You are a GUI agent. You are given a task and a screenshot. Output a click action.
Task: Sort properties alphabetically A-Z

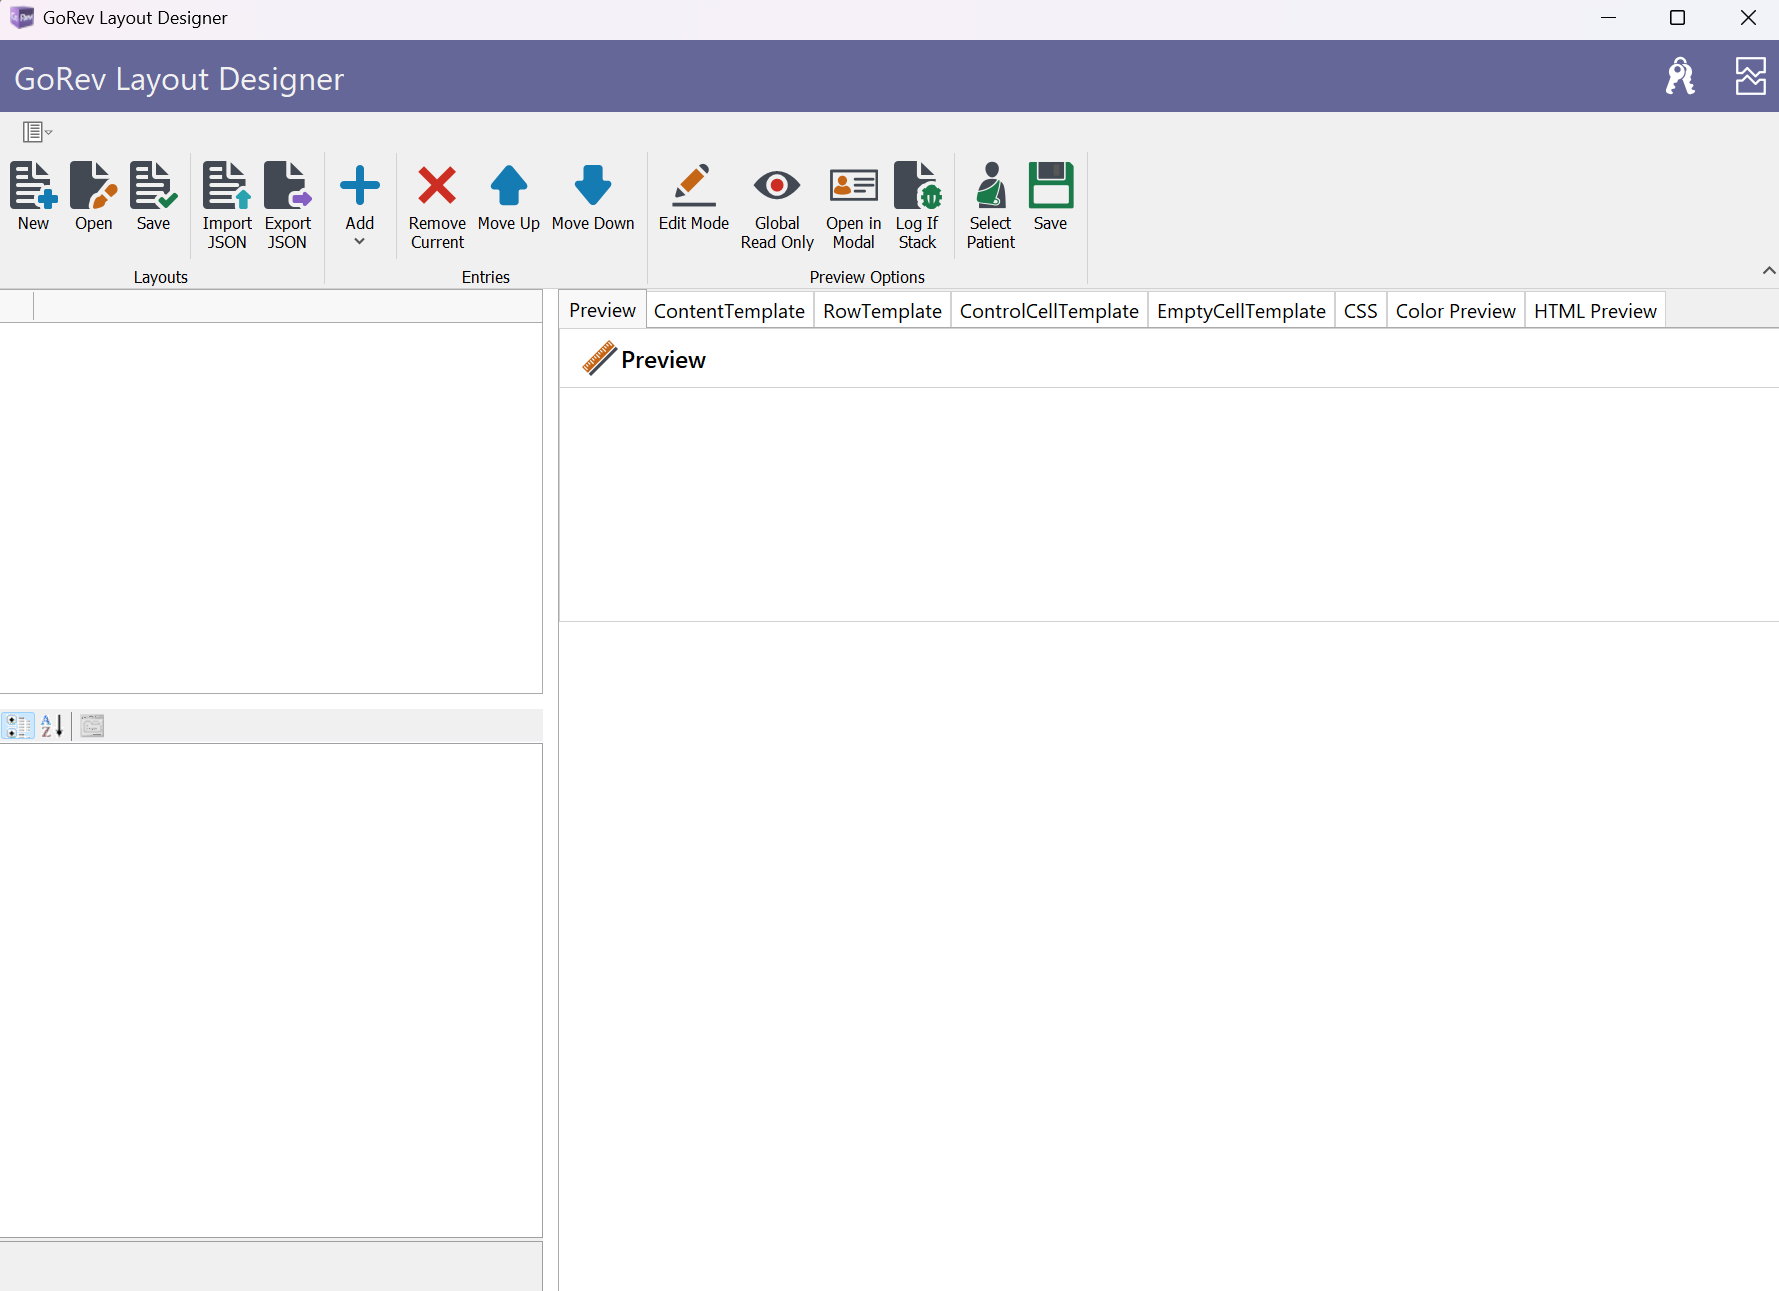(x=52, y=726)
